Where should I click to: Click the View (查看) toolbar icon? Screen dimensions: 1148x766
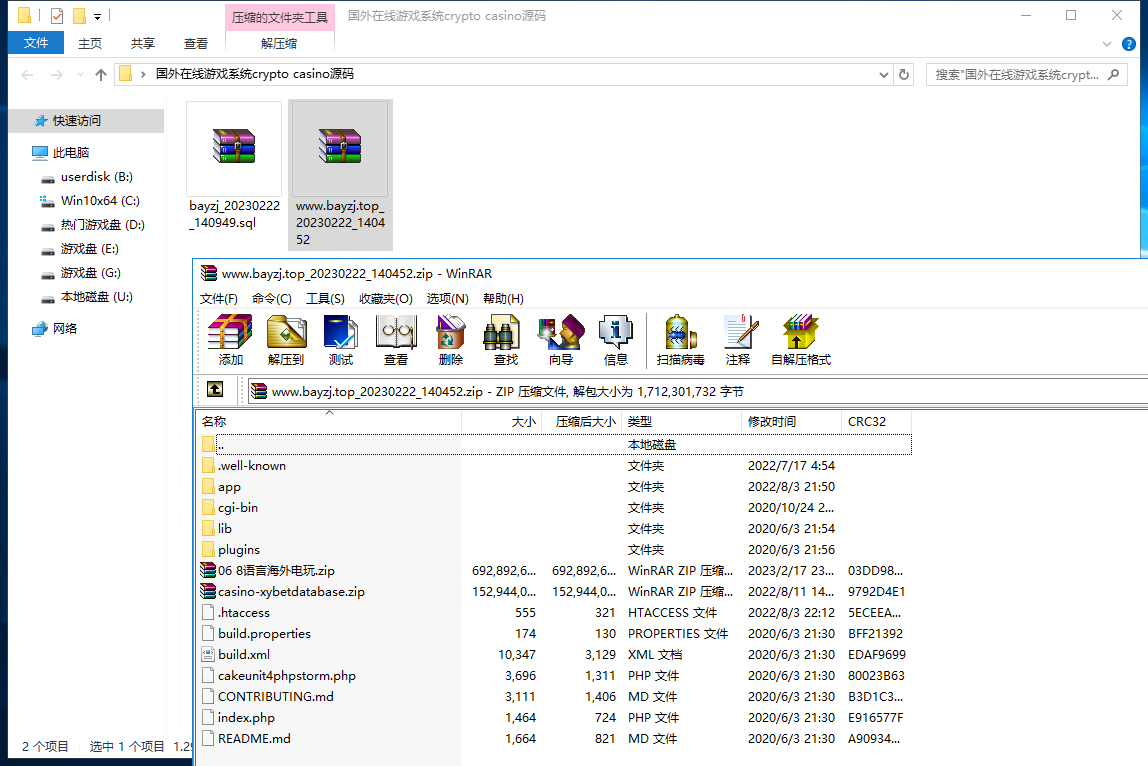click(396, 339)
